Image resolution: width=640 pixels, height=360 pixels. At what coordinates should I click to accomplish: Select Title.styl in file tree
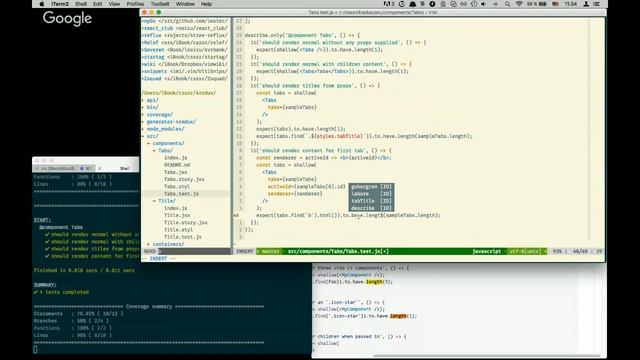178,230
